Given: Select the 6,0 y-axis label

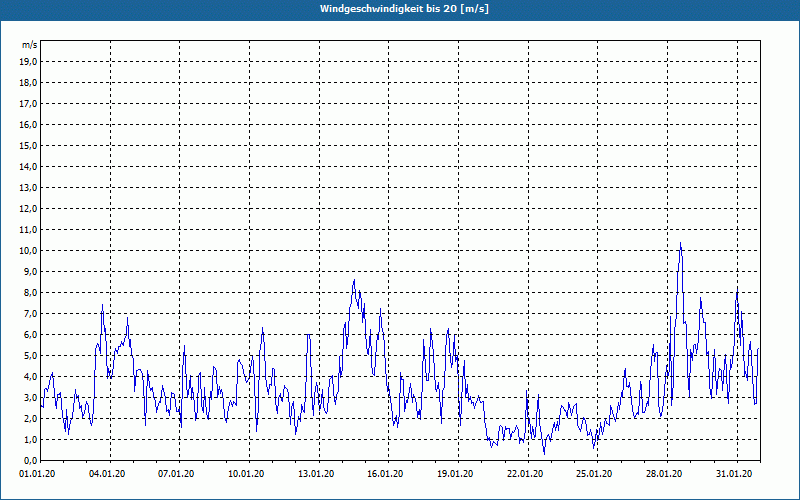Looking at the screenshot, I should [30, 334].
